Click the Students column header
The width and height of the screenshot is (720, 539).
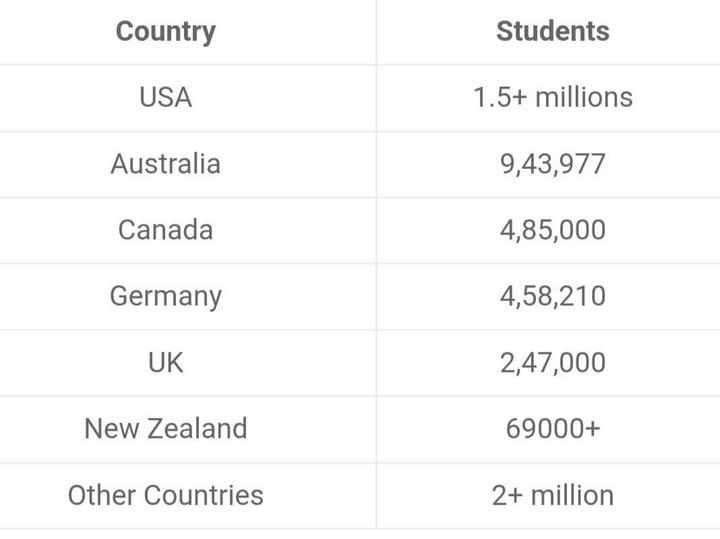coord(552,31)
